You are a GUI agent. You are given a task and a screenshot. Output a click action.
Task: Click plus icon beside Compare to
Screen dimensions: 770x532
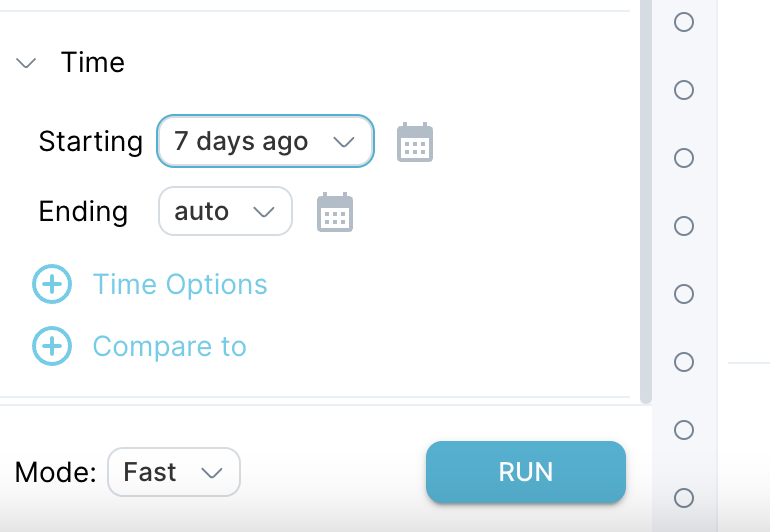click(x=52, y=346)
